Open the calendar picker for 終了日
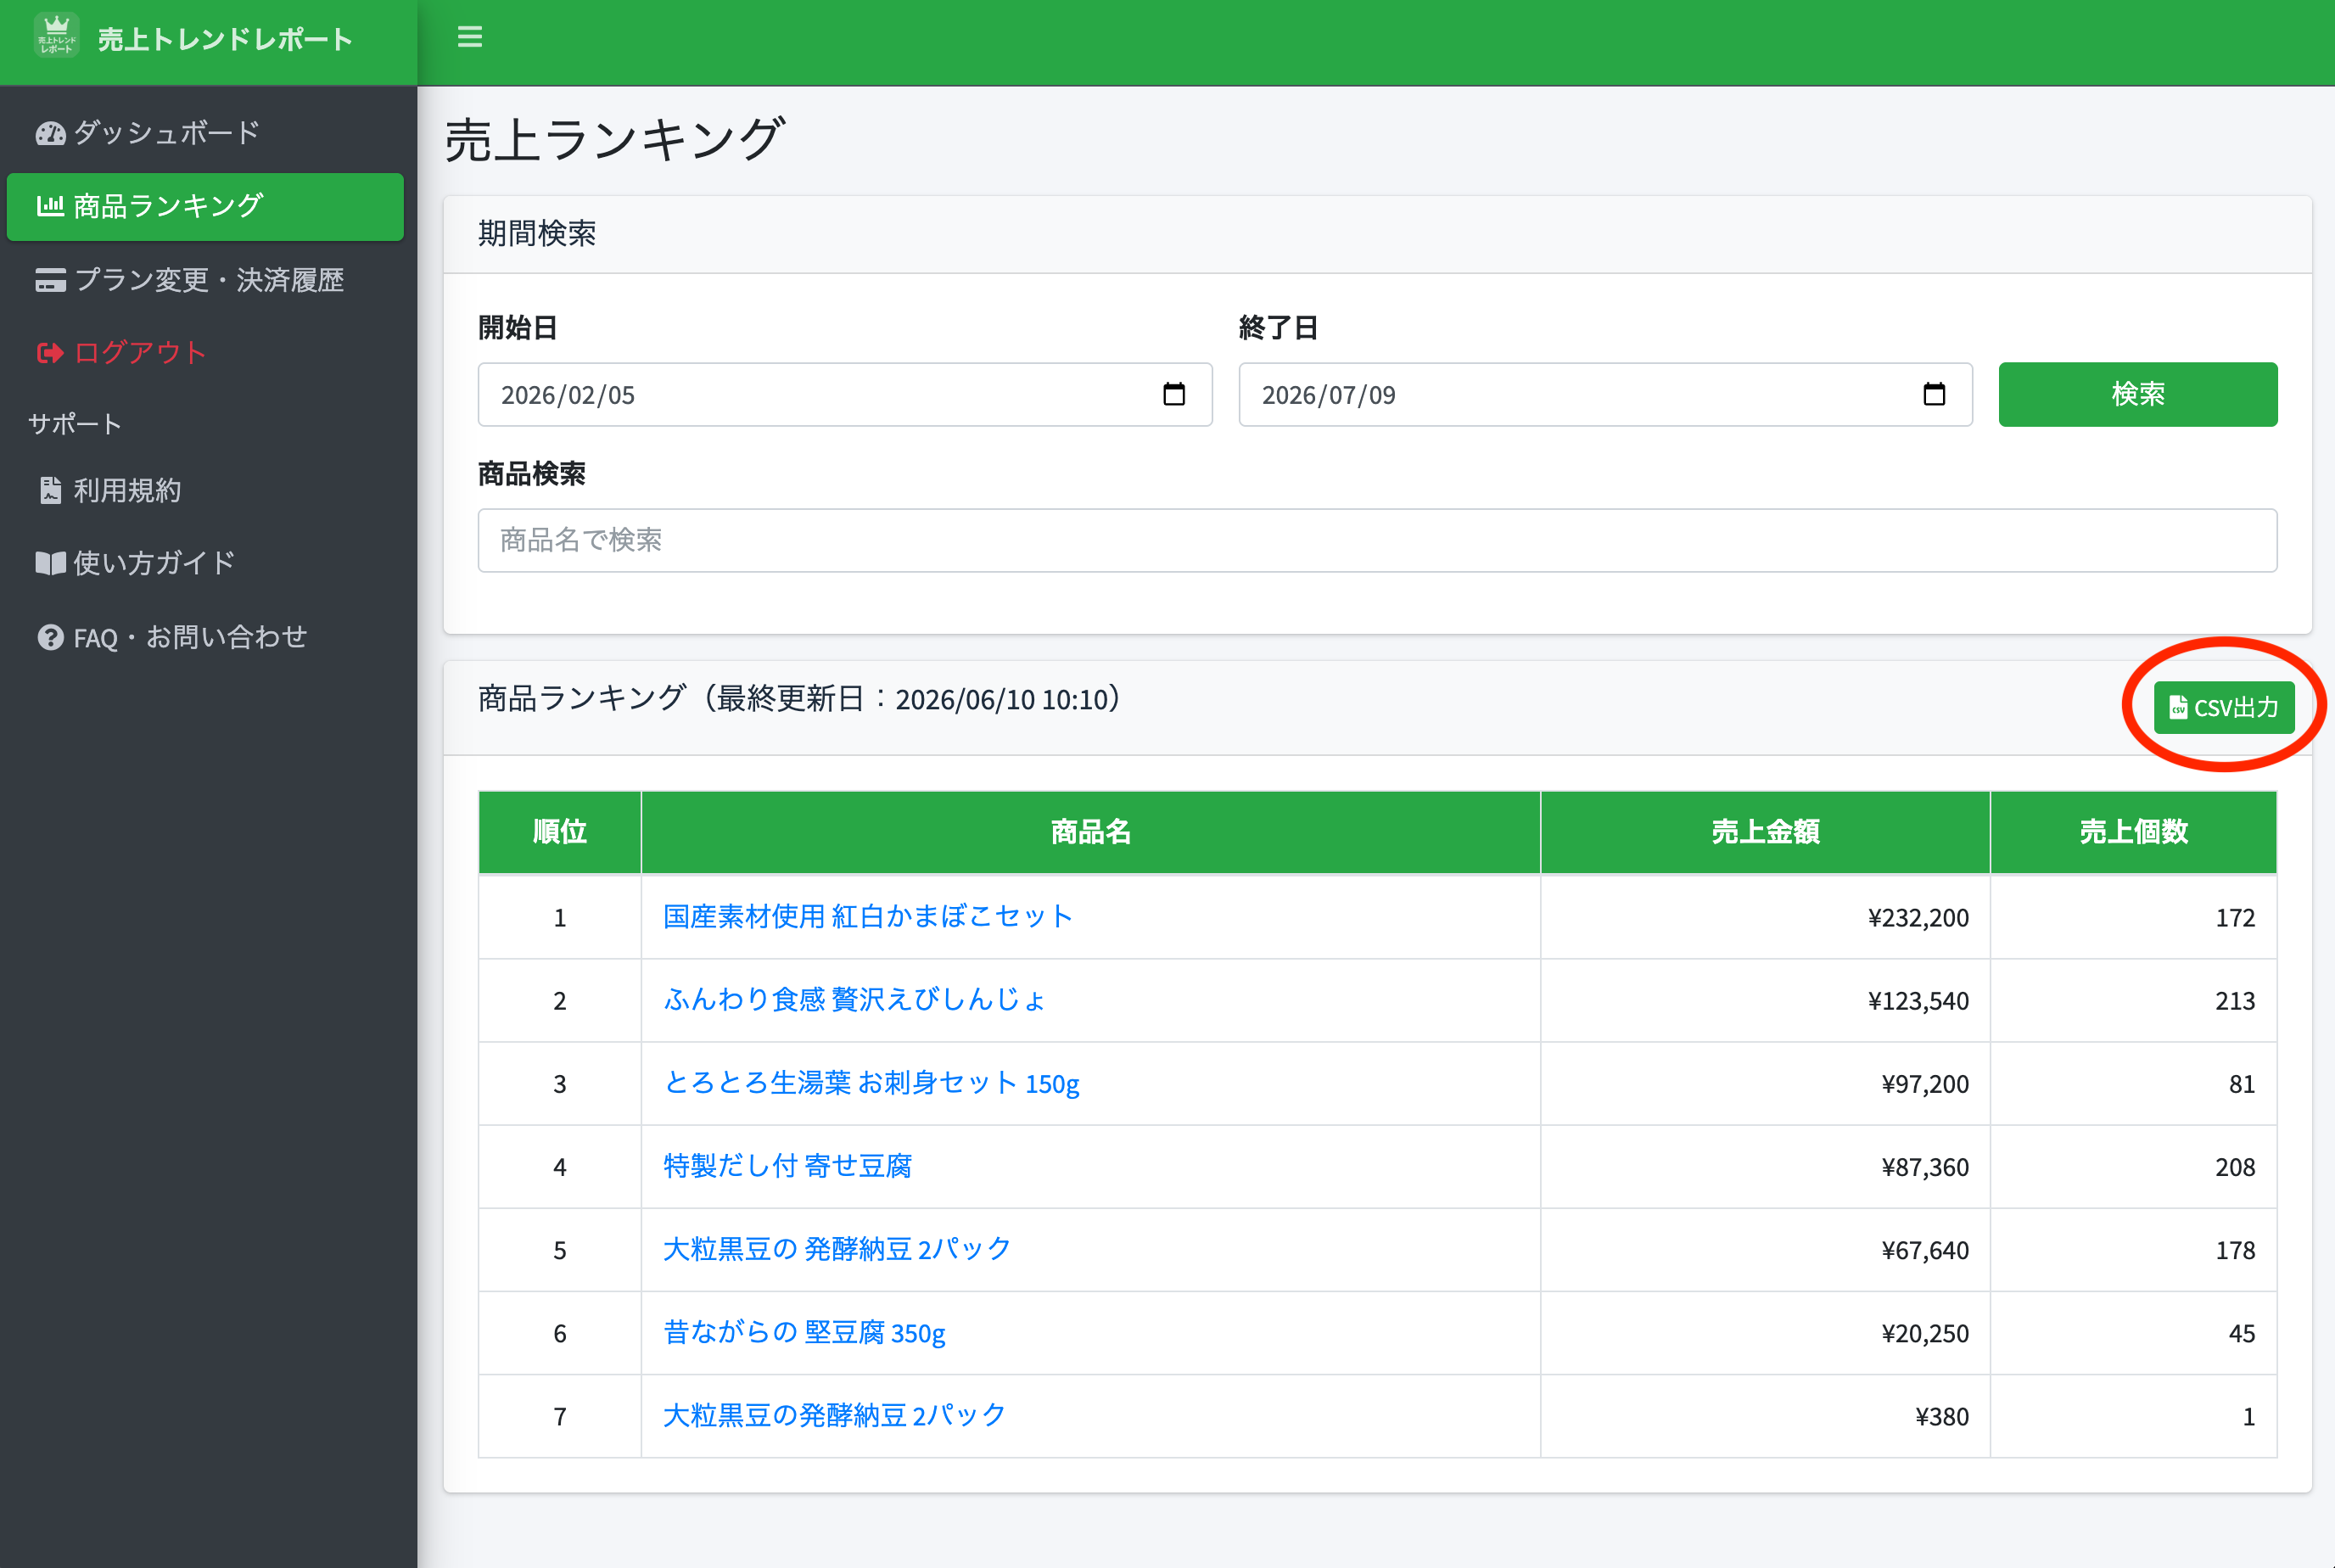The image size is (2335, 1568). point(1934,394)
